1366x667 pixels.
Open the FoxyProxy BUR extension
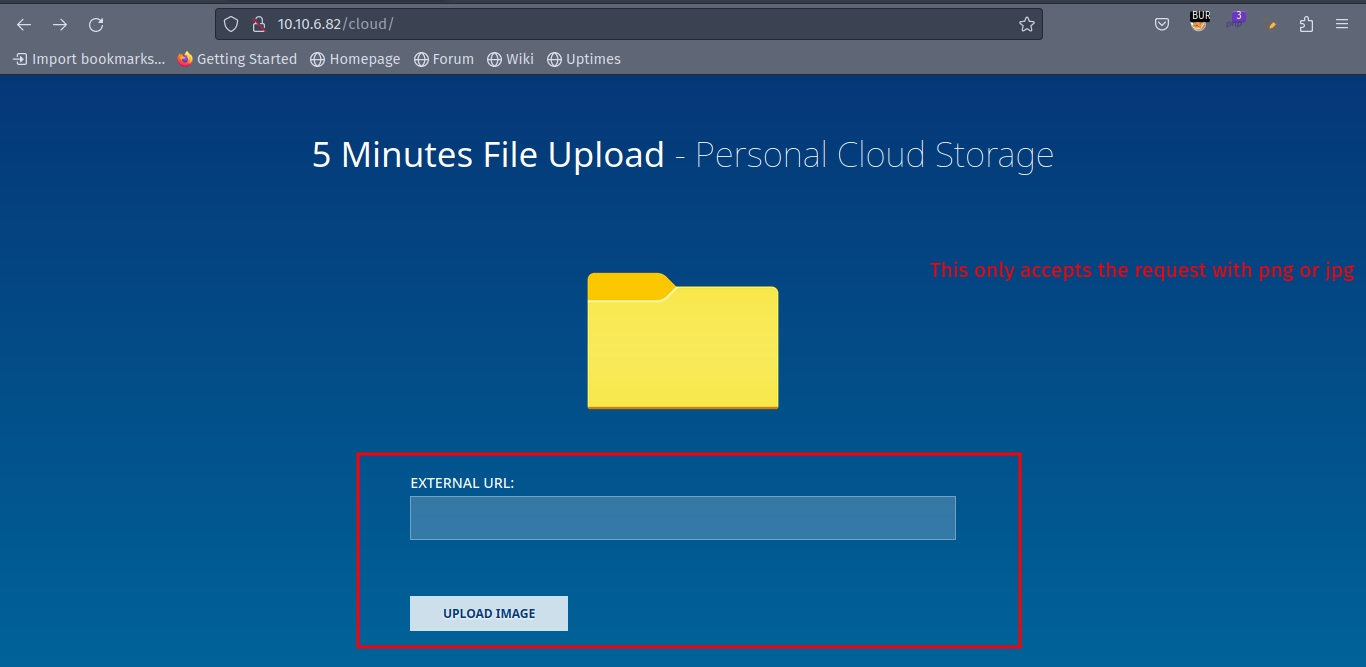(x=1199, y=23)
